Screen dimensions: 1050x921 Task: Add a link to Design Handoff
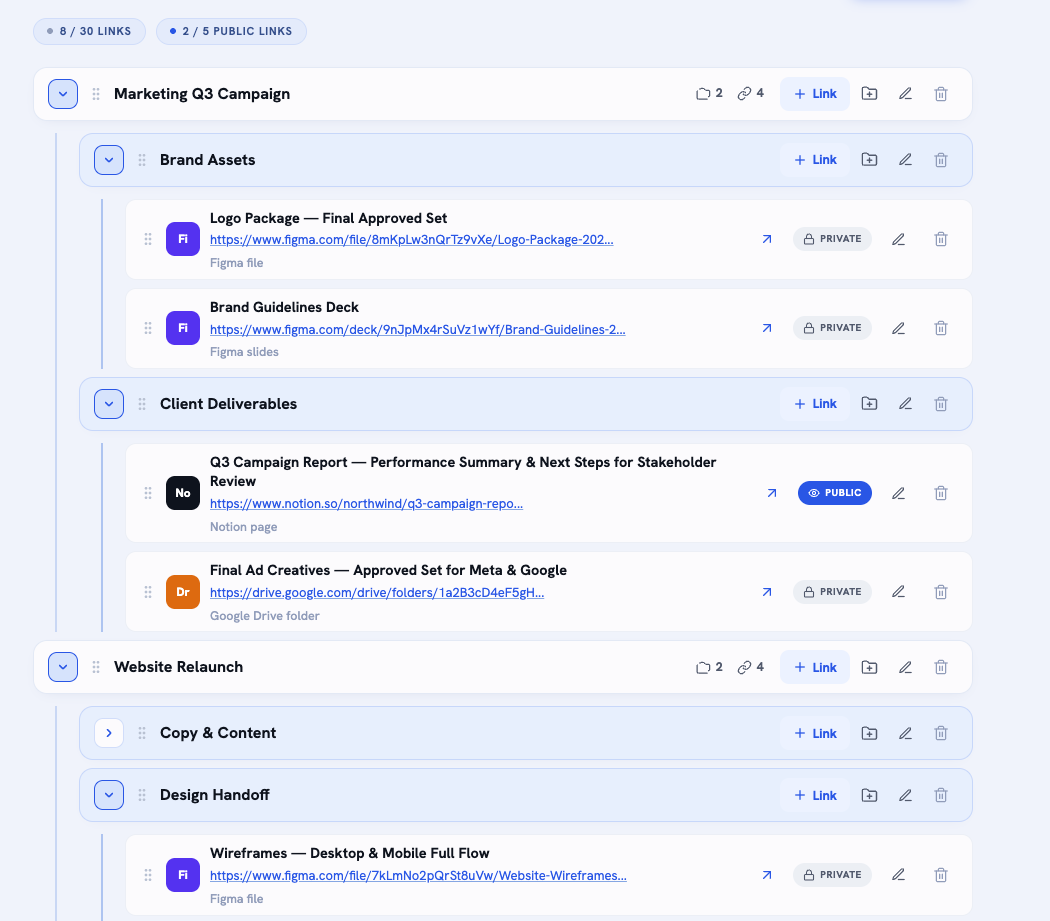pyautogui.click(x=815, y=795)
